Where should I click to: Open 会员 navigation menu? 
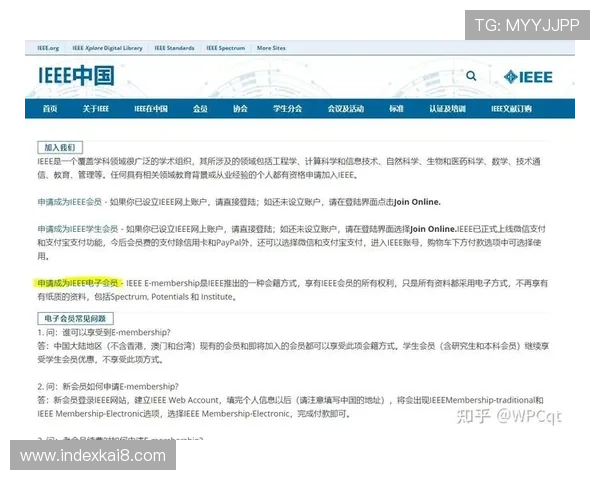tap(200, 109)
